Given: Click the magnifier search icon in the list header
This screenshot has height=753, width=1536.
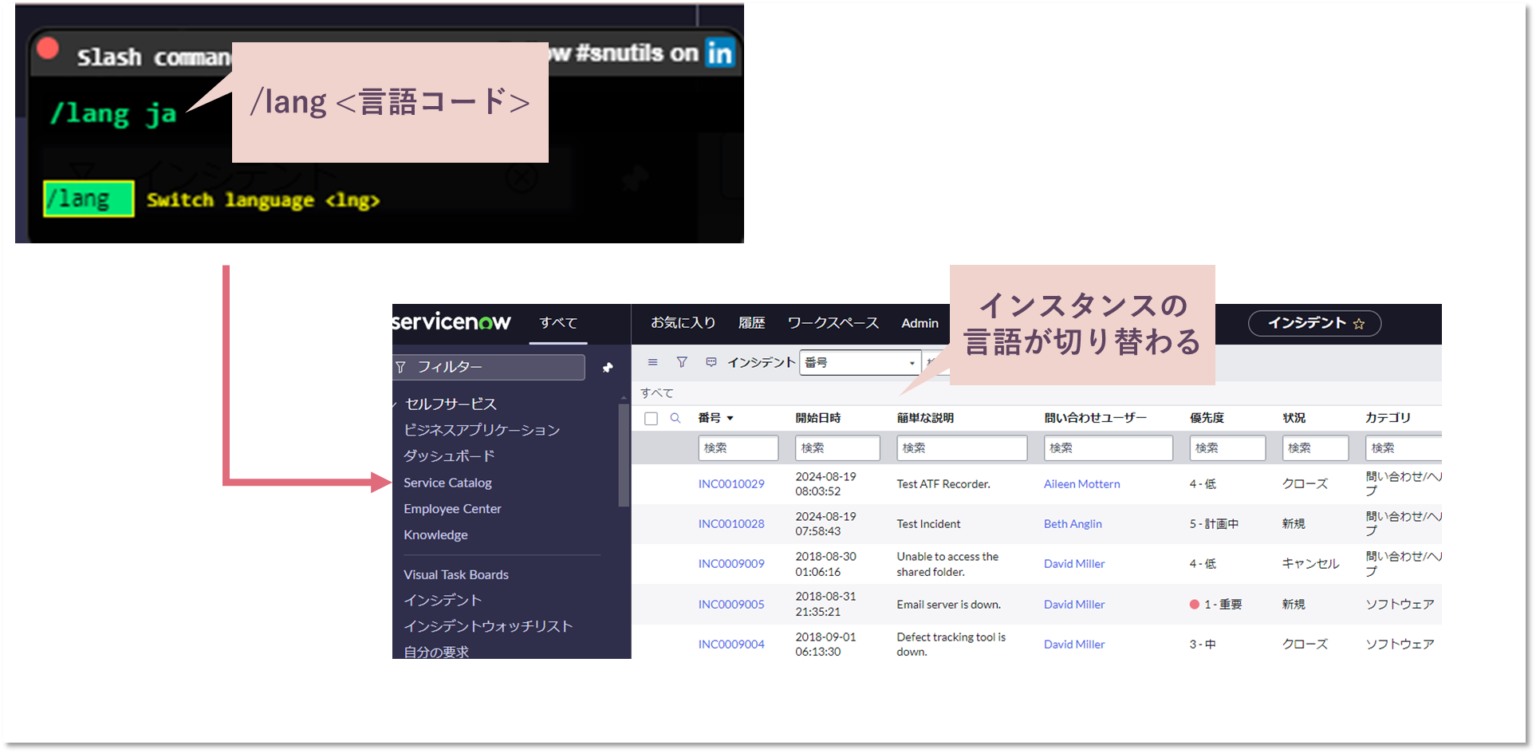Looking at the screenshot, I should 675,417.
